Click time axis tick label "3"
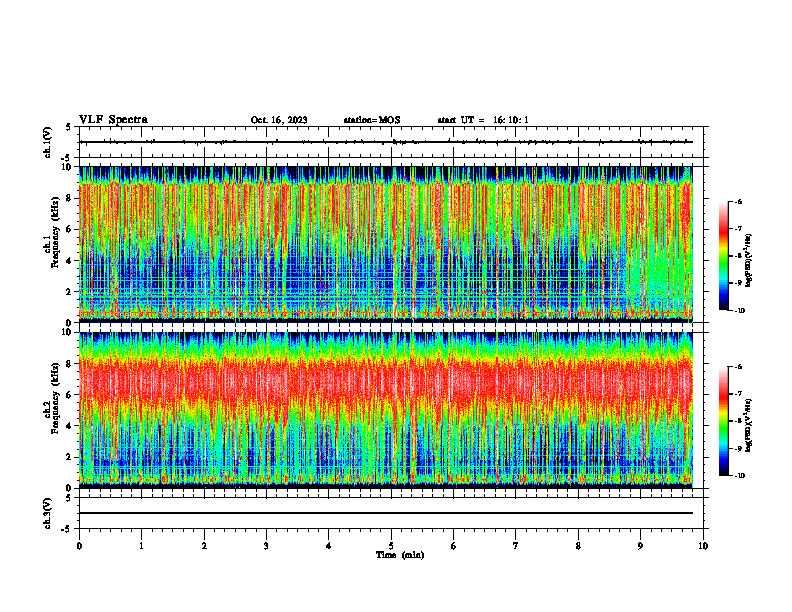The height and width of the screenshot is (612, 792). click(x=266, y=546)
